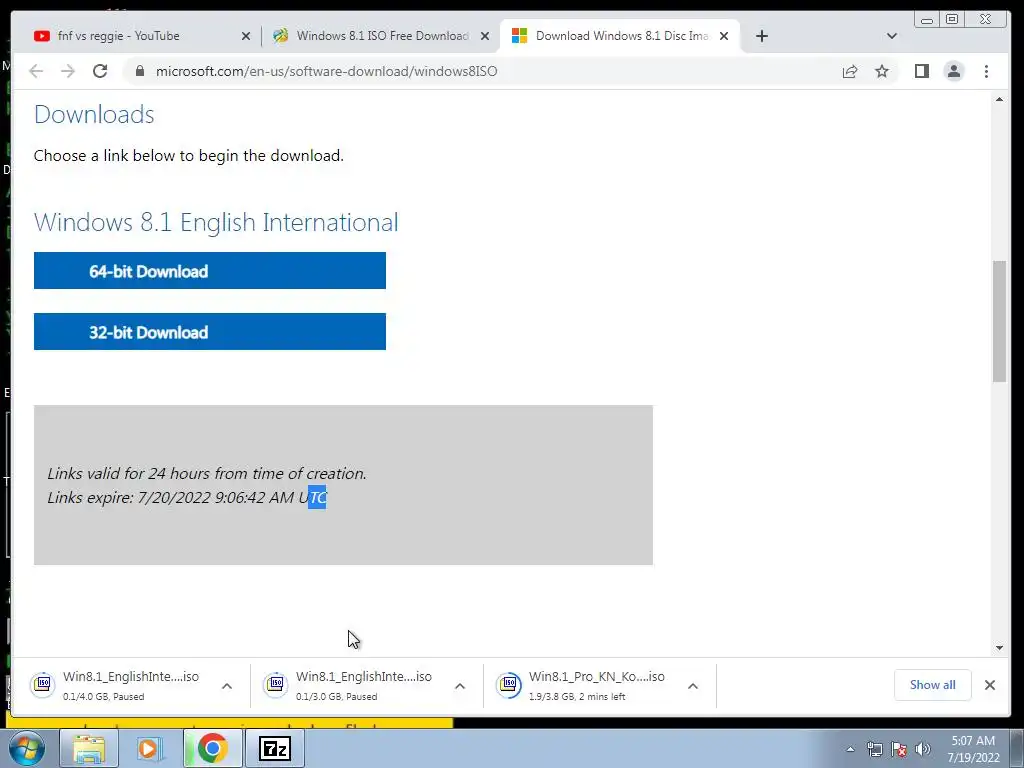Click the share this page icon
This screenshot has width=1024, height=768.
coord(850,71)
